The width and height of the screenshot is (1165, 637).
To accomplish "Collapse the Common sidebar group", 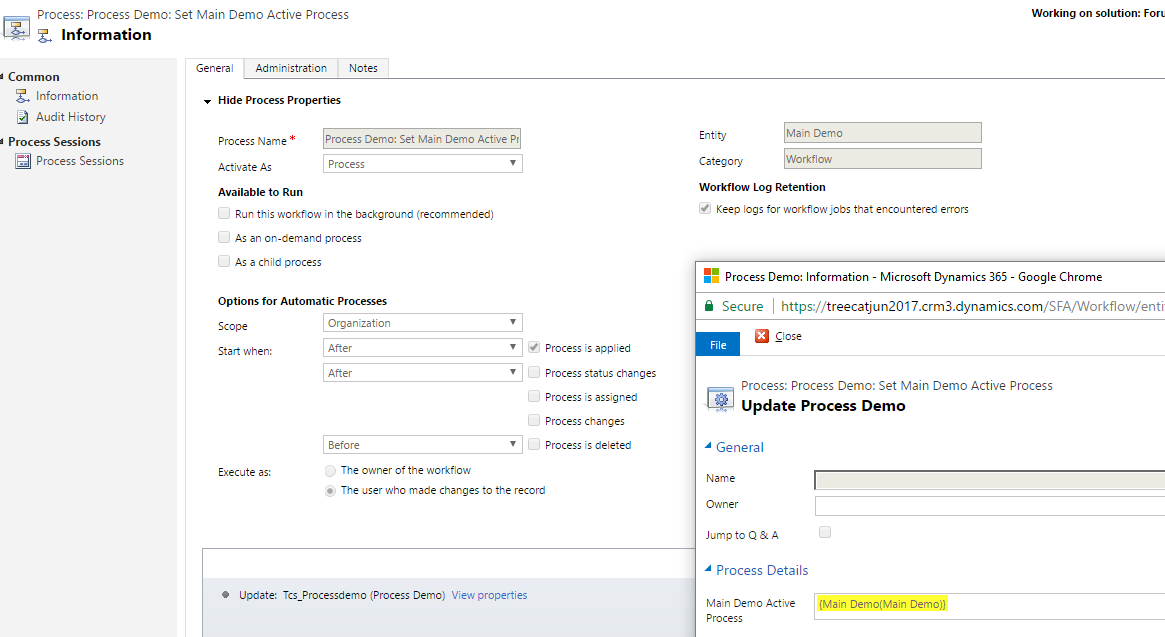I will click(x=2, y=77).
